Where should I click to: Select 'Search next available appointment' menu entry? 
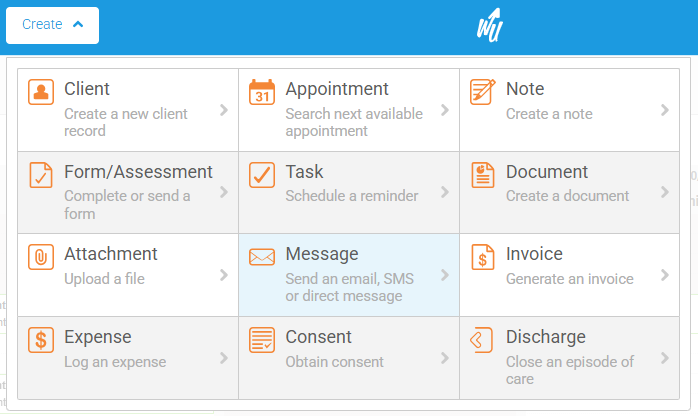pyautogui.click(x=354, y=122)
